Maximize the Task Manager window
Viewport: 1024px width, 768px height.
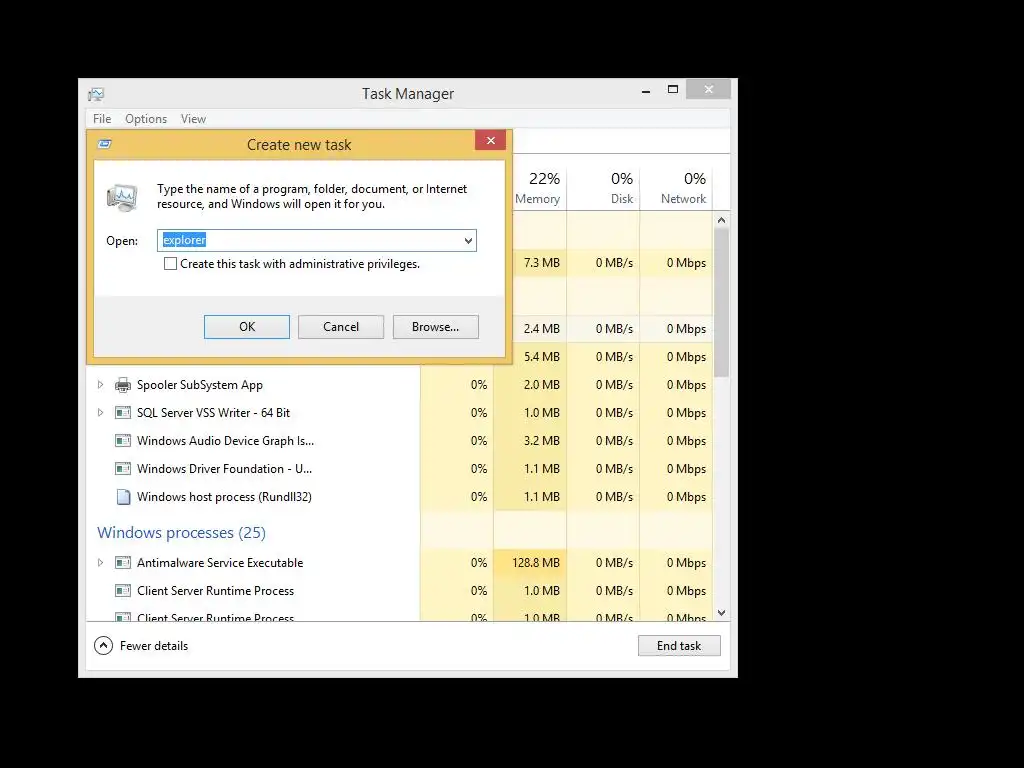(673, 89)
